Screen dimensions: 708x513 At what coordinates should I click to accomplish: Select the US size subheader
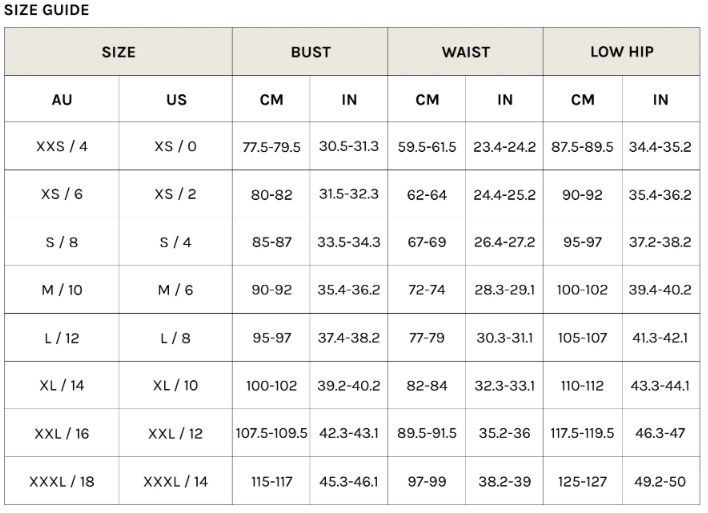pos(176,100)
